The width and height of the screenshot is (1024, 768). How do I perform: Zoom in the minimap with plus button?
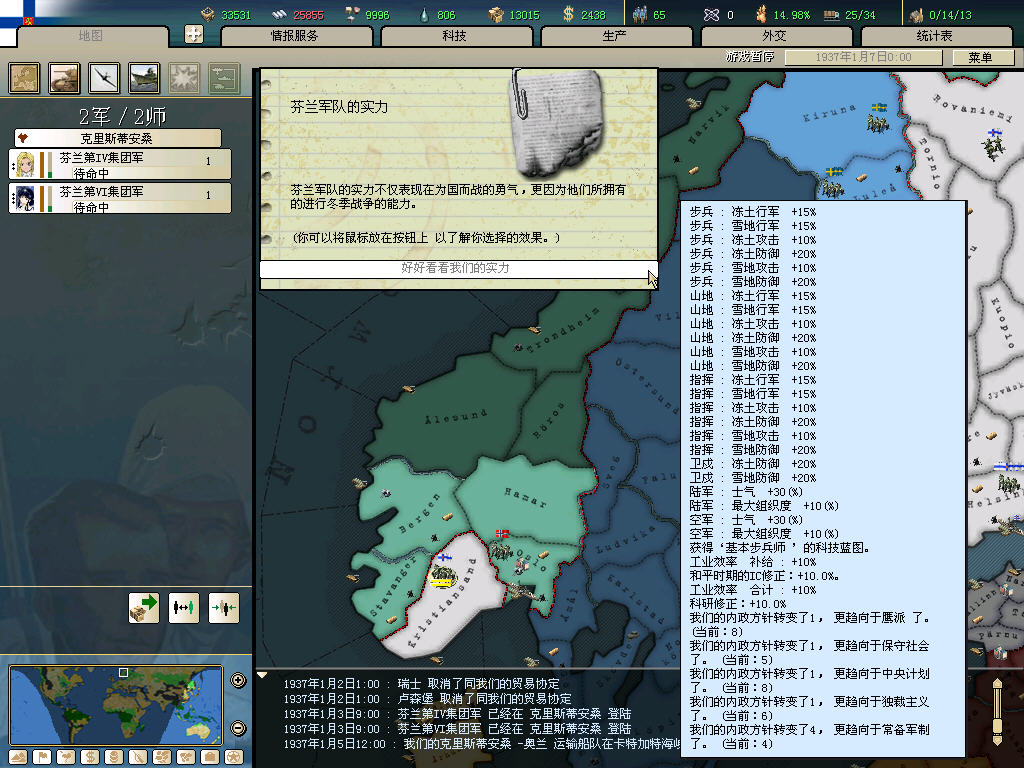click(x=238, y=681)
